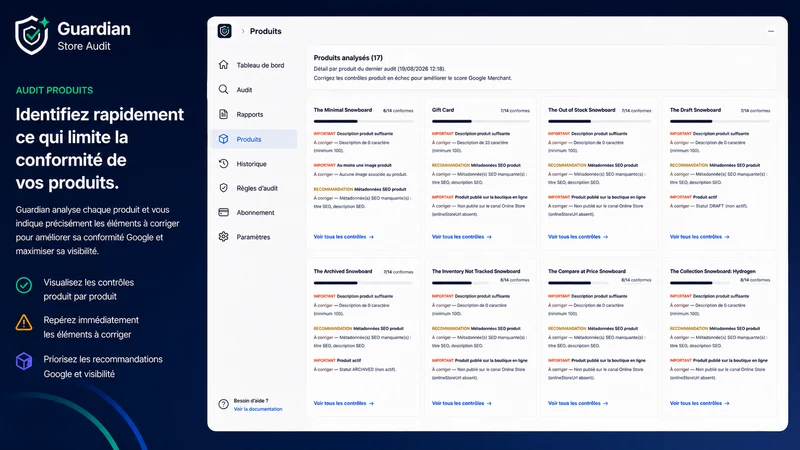Viewport: 800px width, 450px height.
Task: Click the Gift Card compliance progress bar
Action: tap(481, 121)
